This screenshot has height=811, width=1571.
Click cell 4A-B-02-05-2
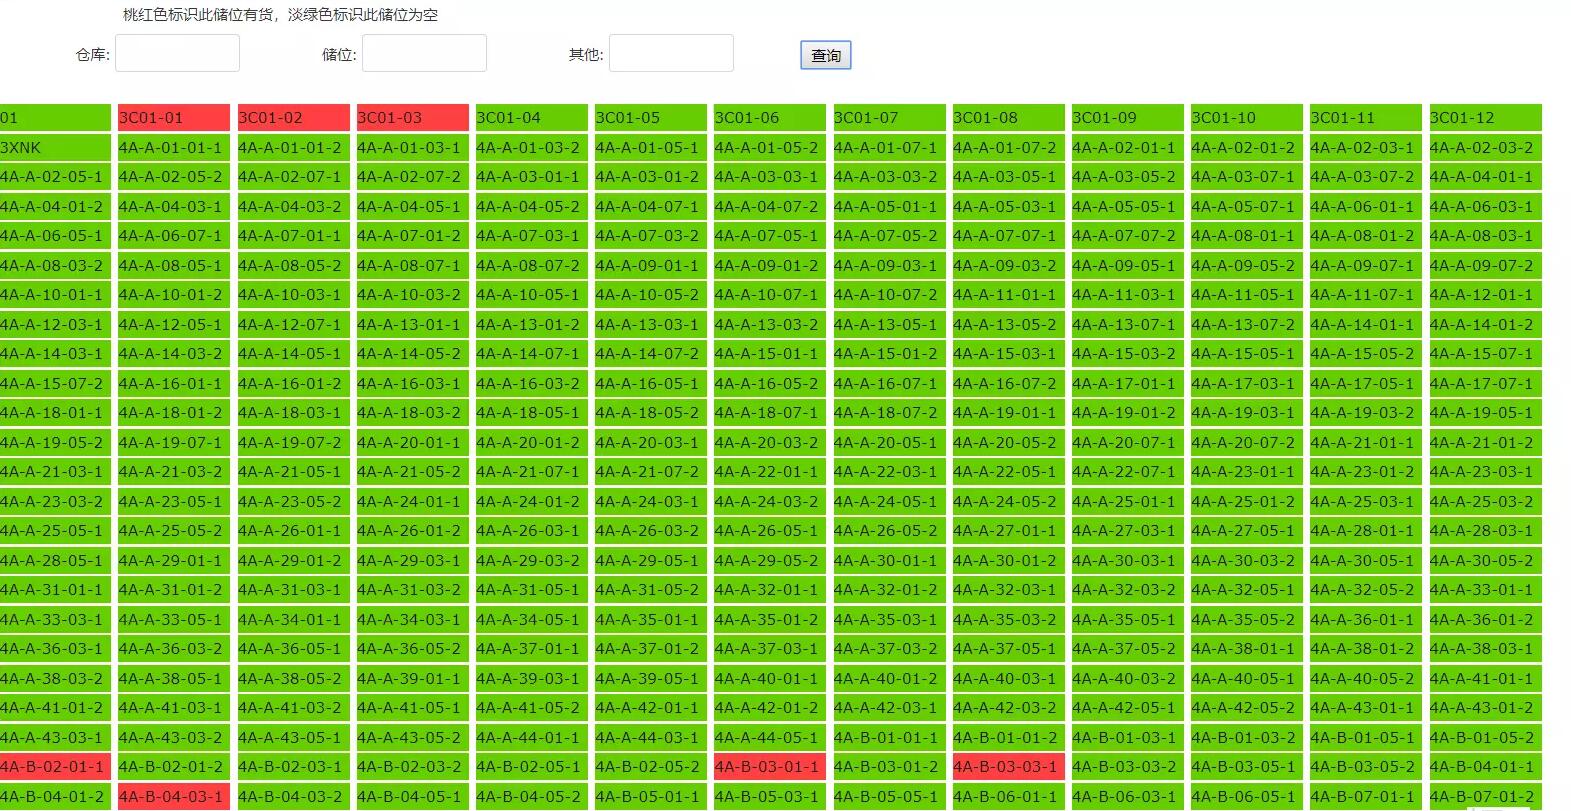651,767
